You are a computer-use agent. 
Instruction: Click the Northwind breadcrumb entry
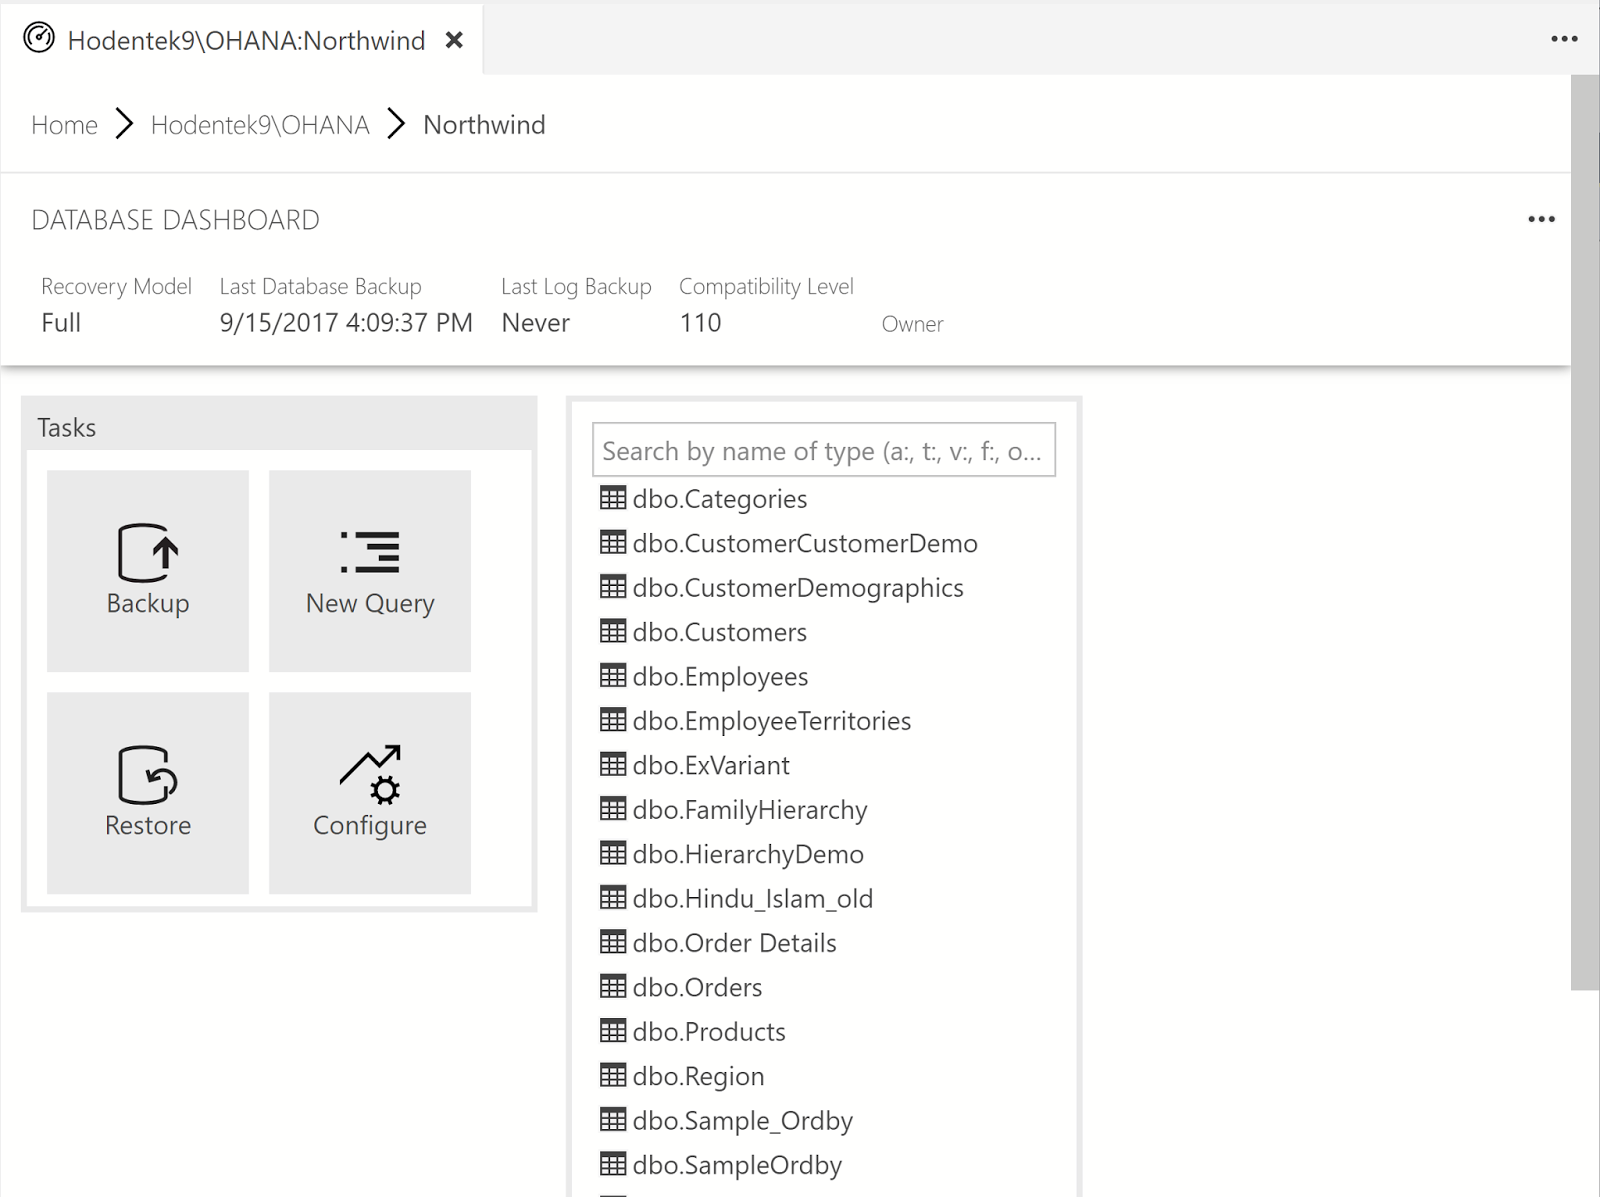484,124
